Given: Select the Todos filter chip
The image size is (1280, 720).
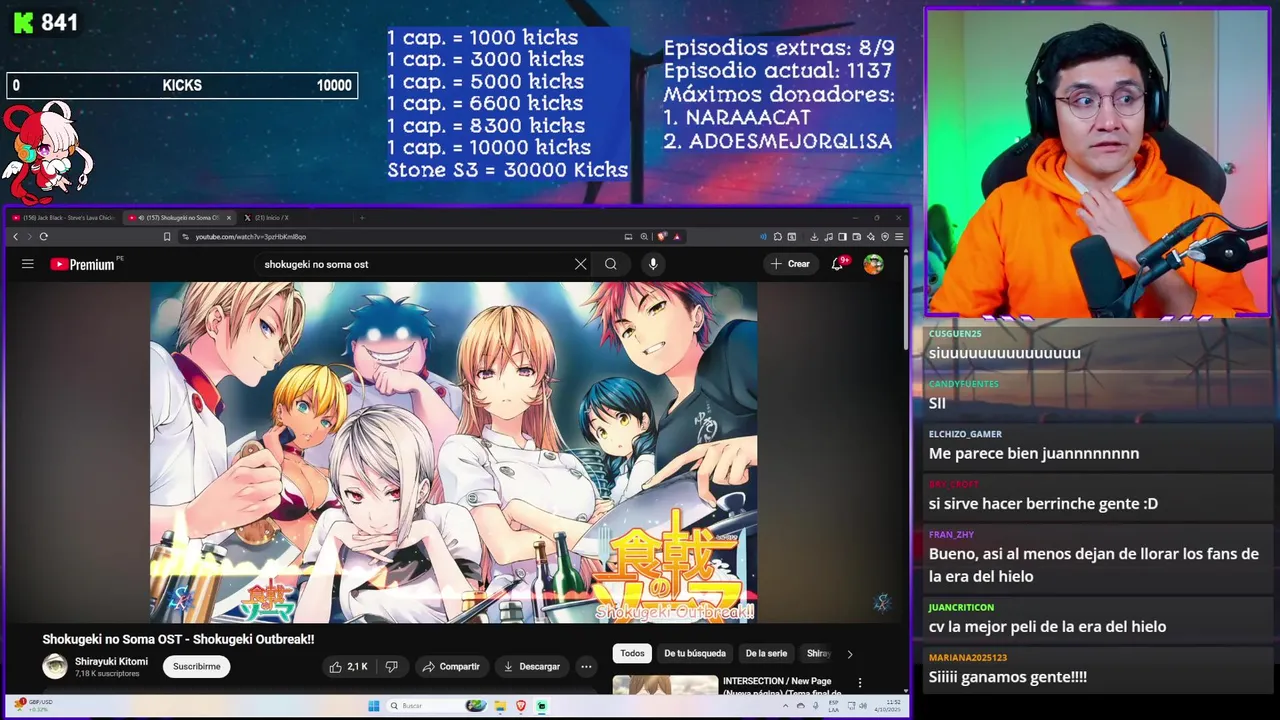Looking at the screenshot, I should coord(632,654).
